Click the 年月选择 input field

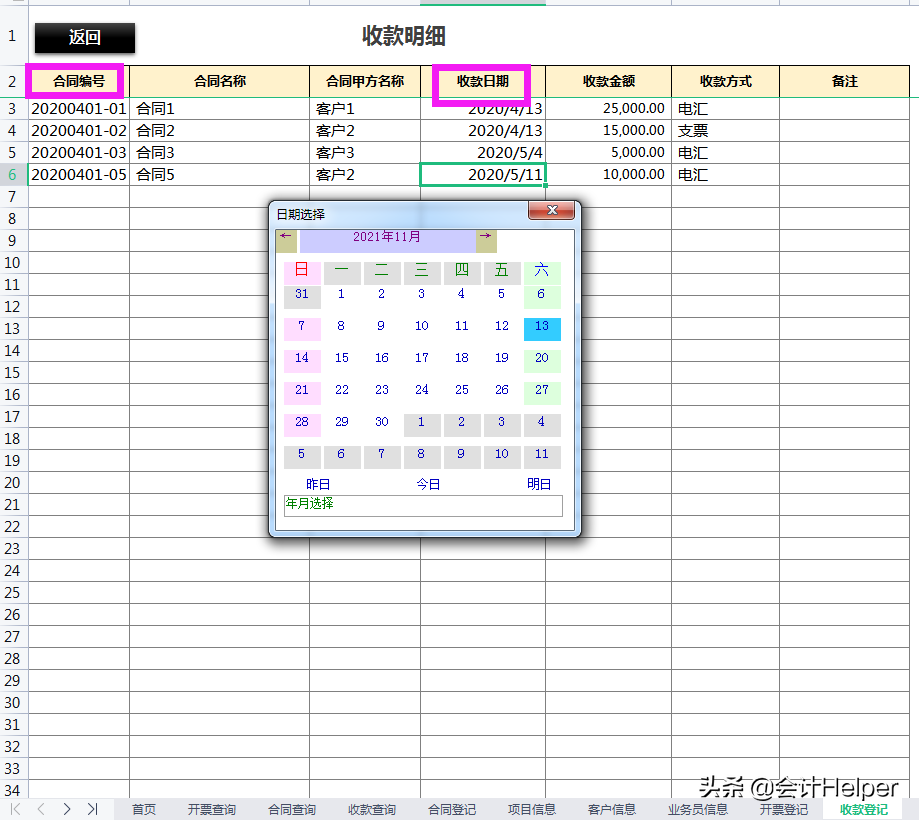point(423,506)
